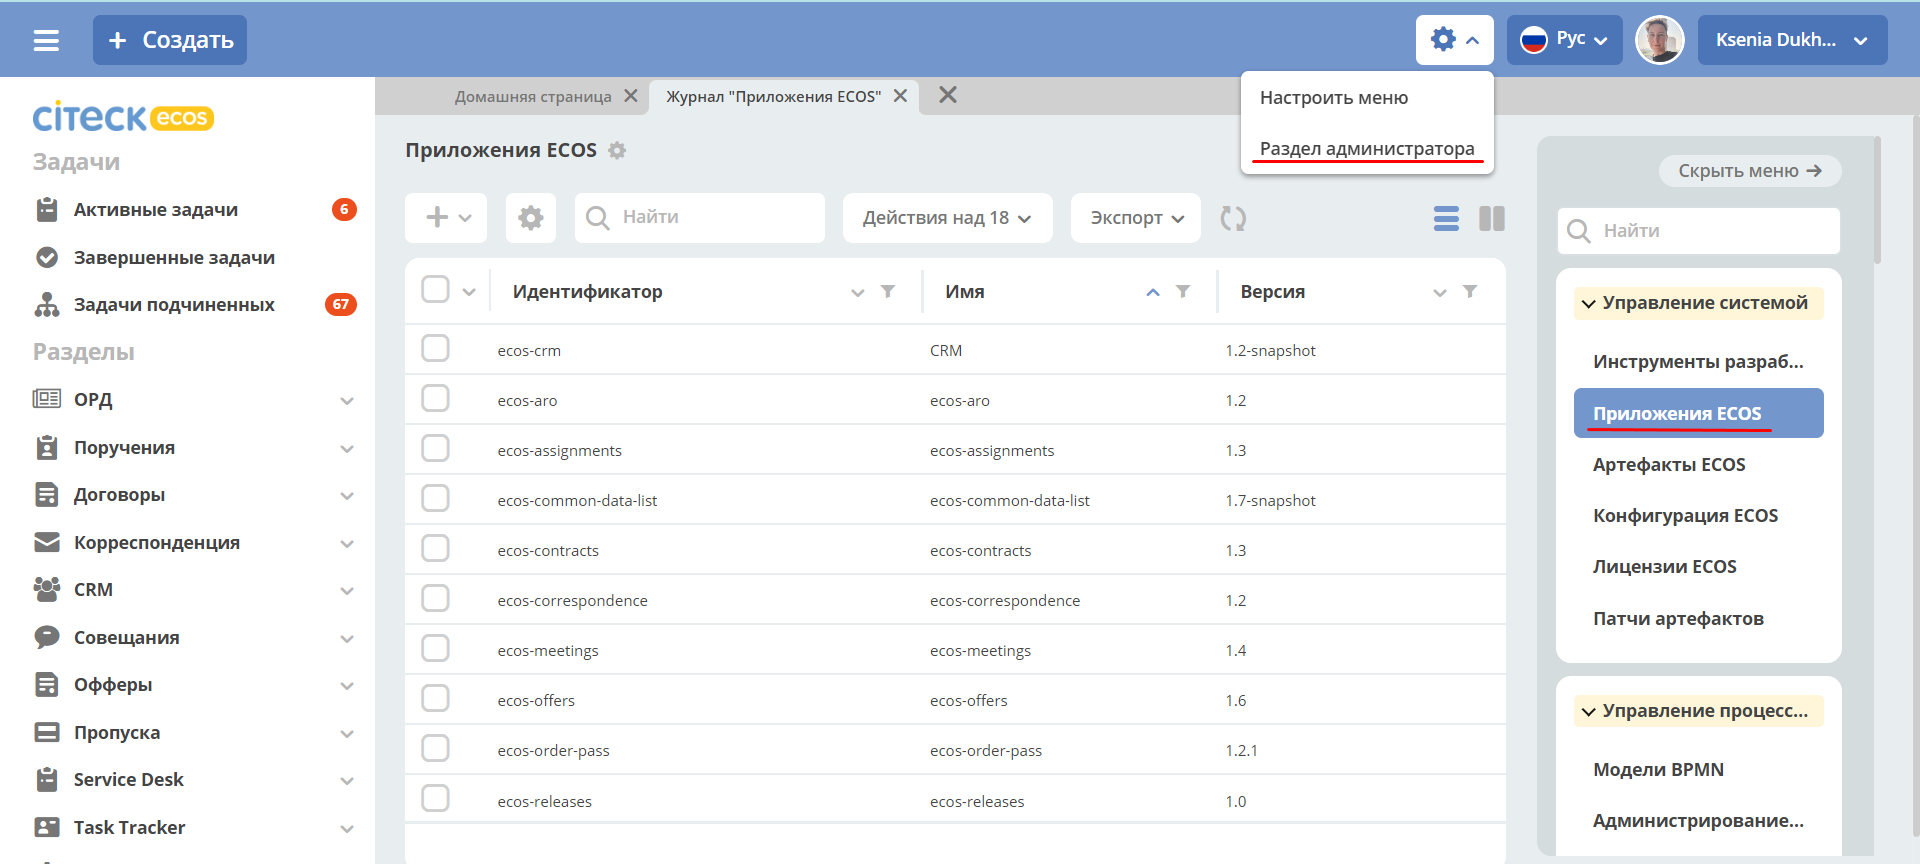The width and height of the screenshot is (1920, 864).
Task: Close the Журнал Приложения ECOS tab
Action: [x=900, y=96]
